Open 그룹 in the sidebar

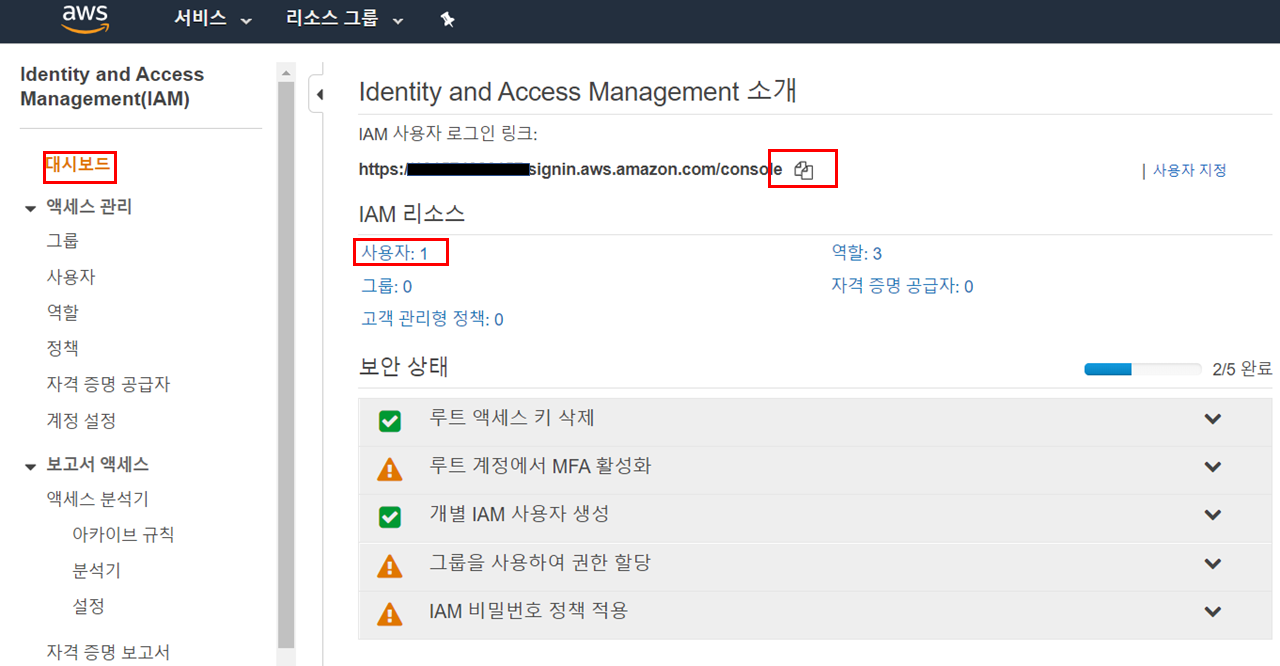point(62,241)
